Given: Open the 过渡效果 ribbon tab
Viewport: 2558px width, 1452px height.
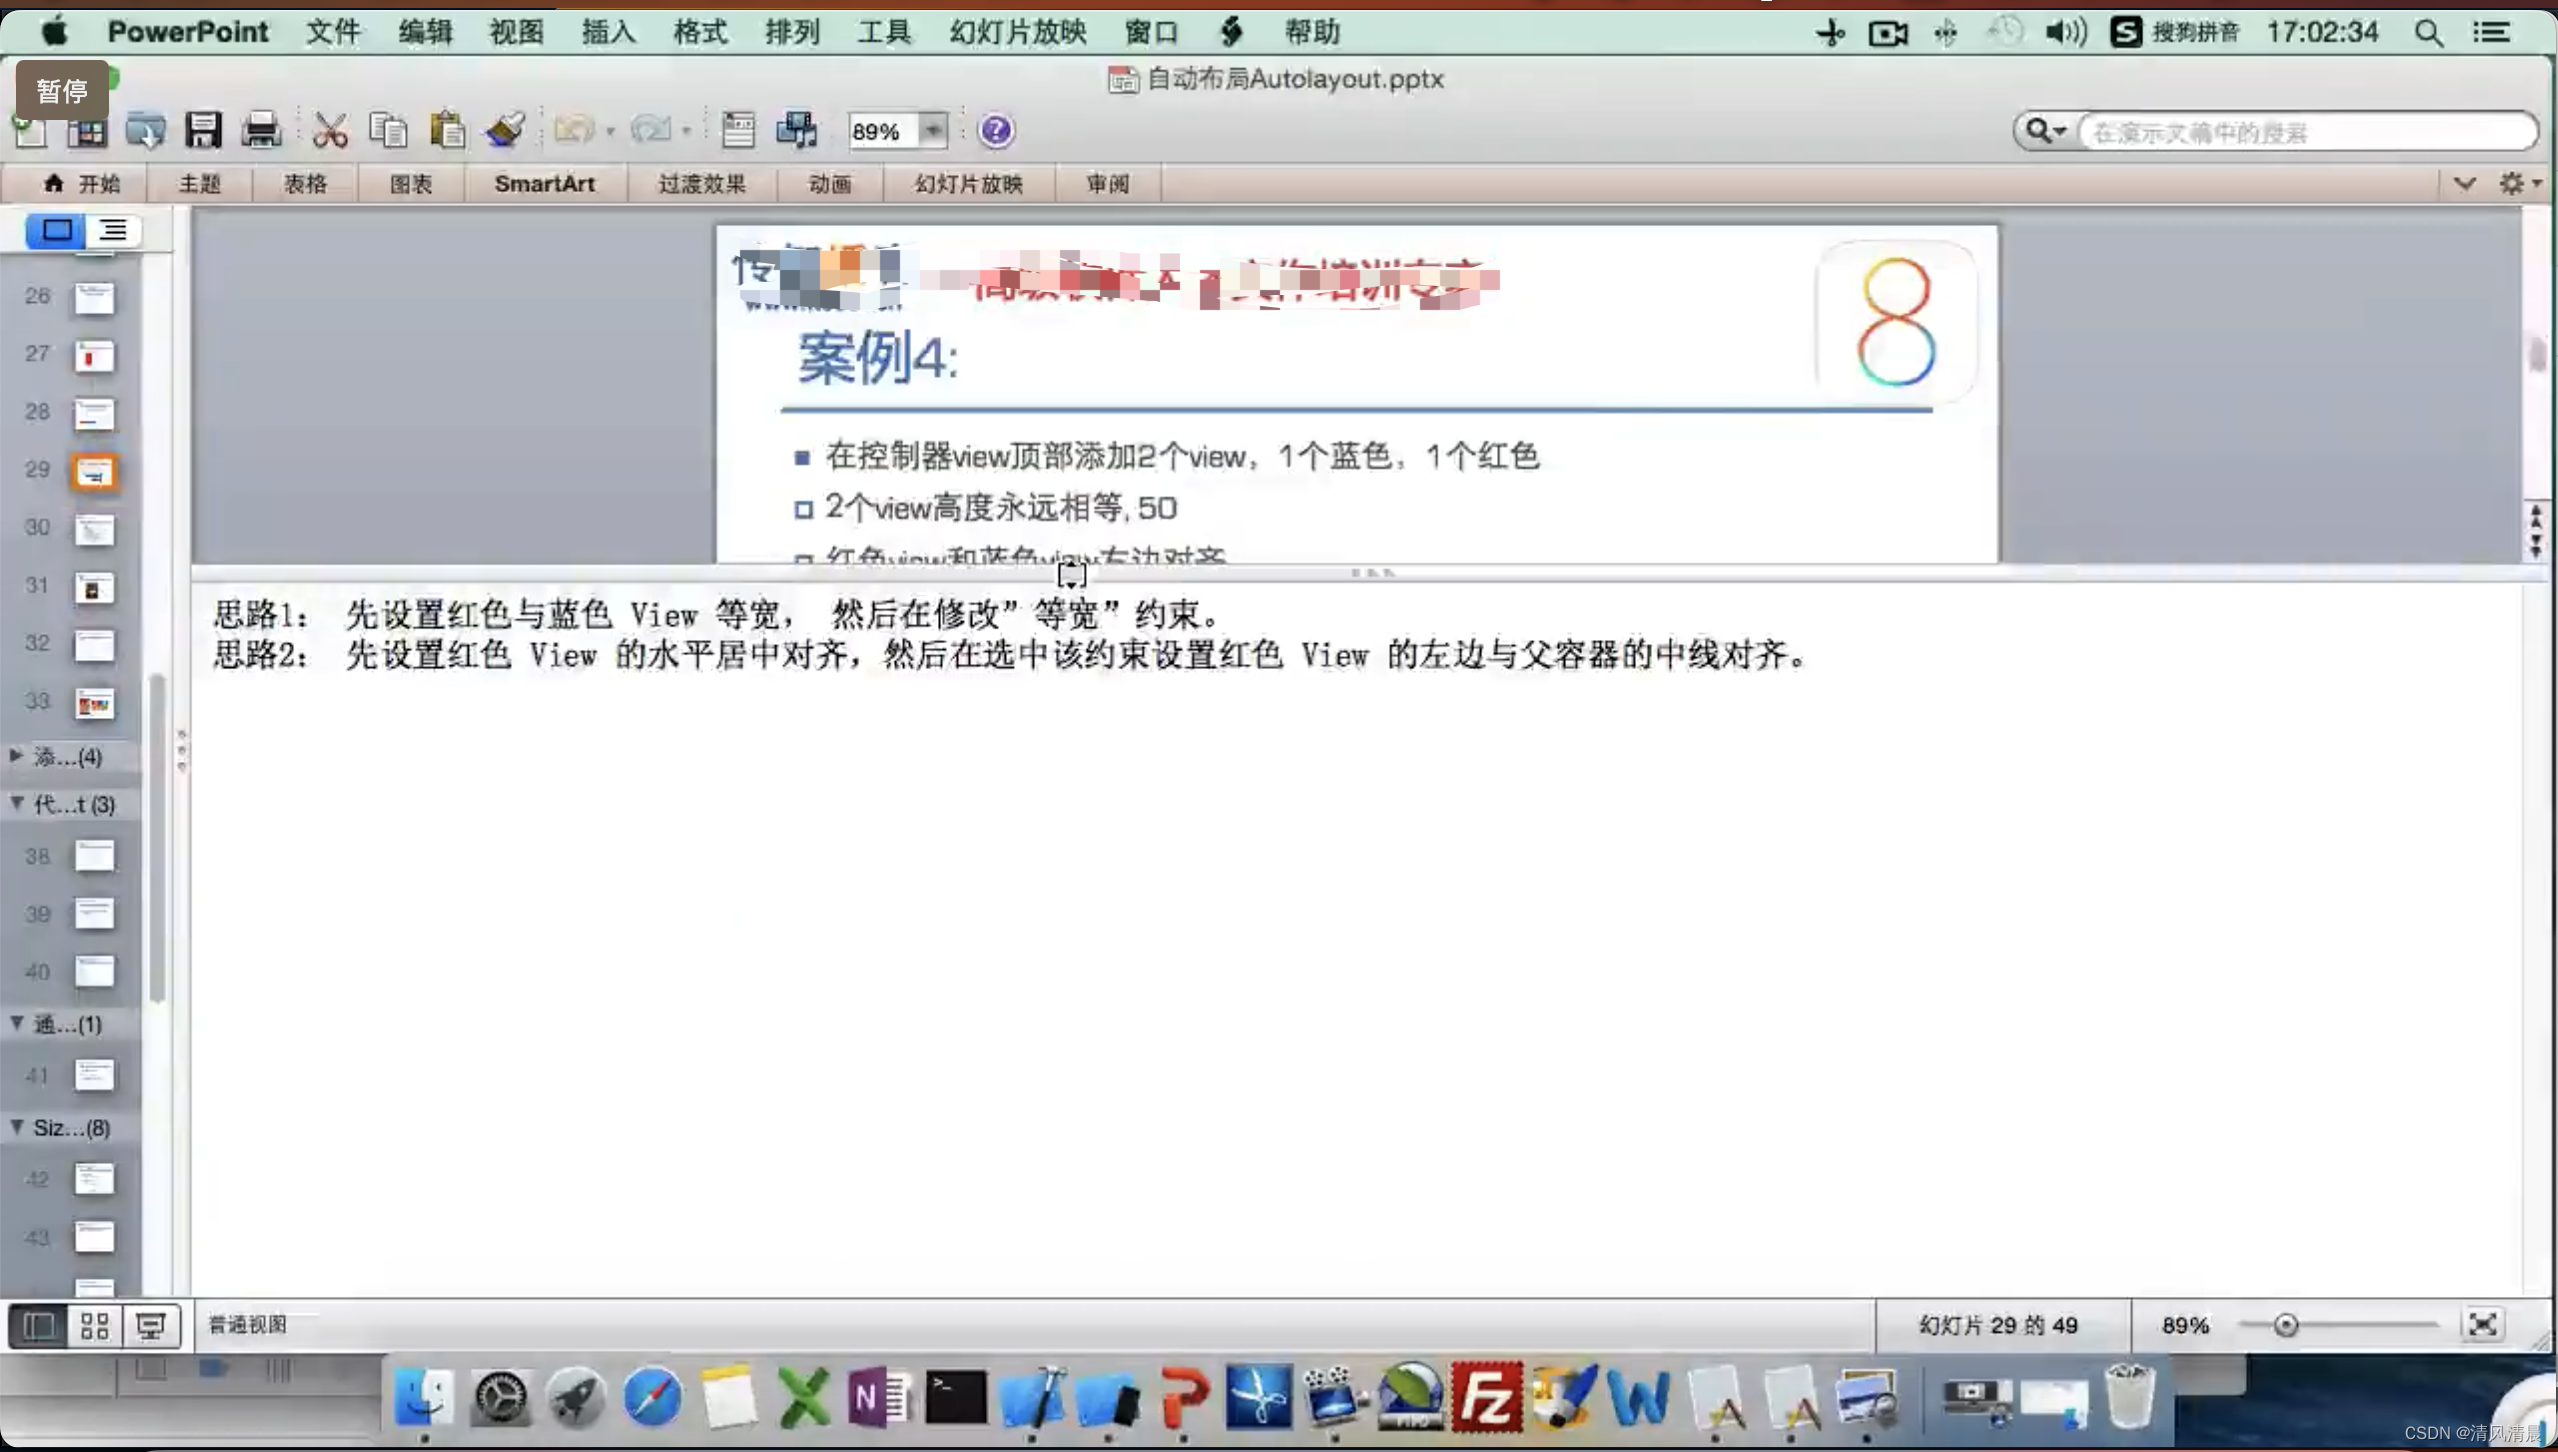Looking at the screenshot, I should point(701,184).
